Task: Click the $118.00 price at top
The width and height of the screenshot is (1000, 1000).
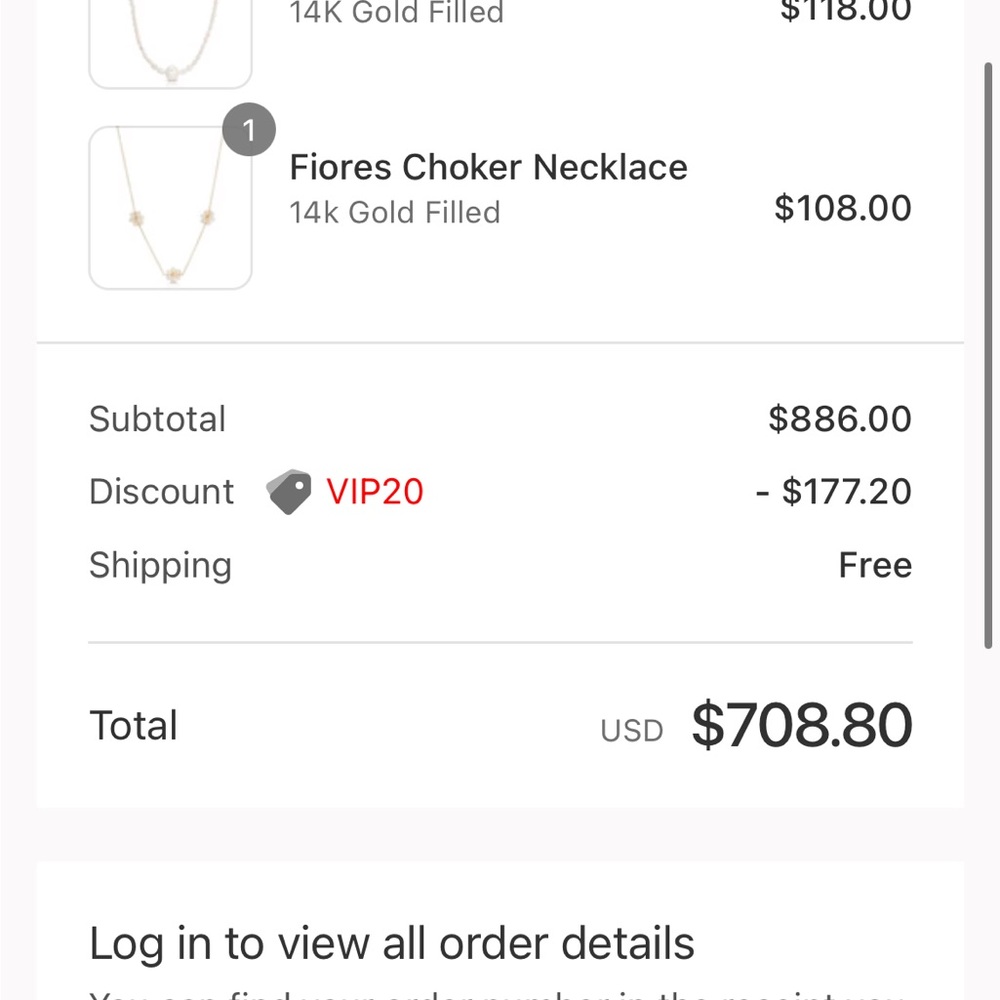Action: coord(846,10)
